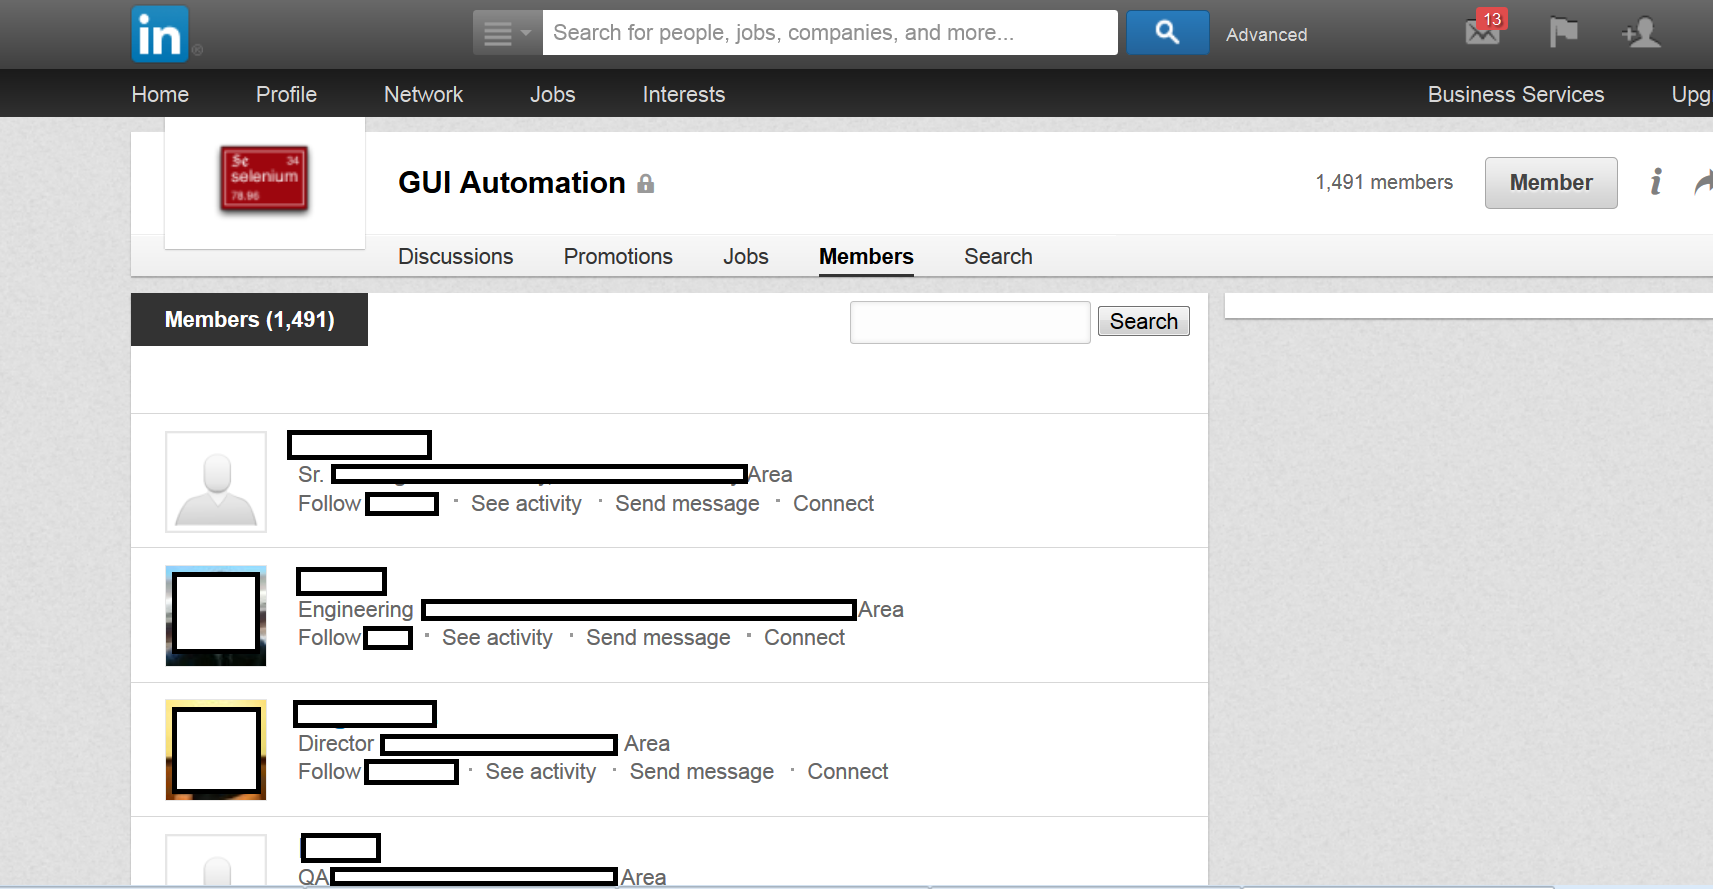
Task: Click the member search text box
Action: (970, 322)
